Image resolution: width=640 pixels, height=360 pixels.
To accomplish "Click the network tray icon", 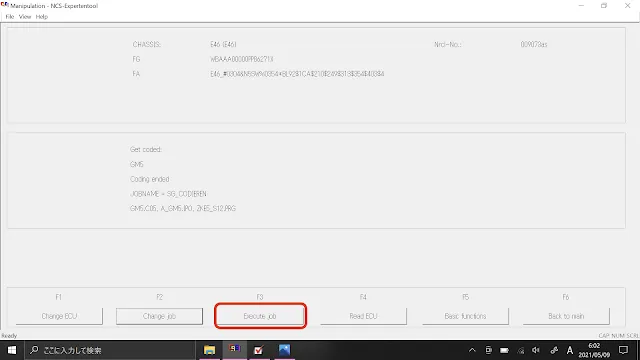I will pyautogui.click(x=521, y=350).
